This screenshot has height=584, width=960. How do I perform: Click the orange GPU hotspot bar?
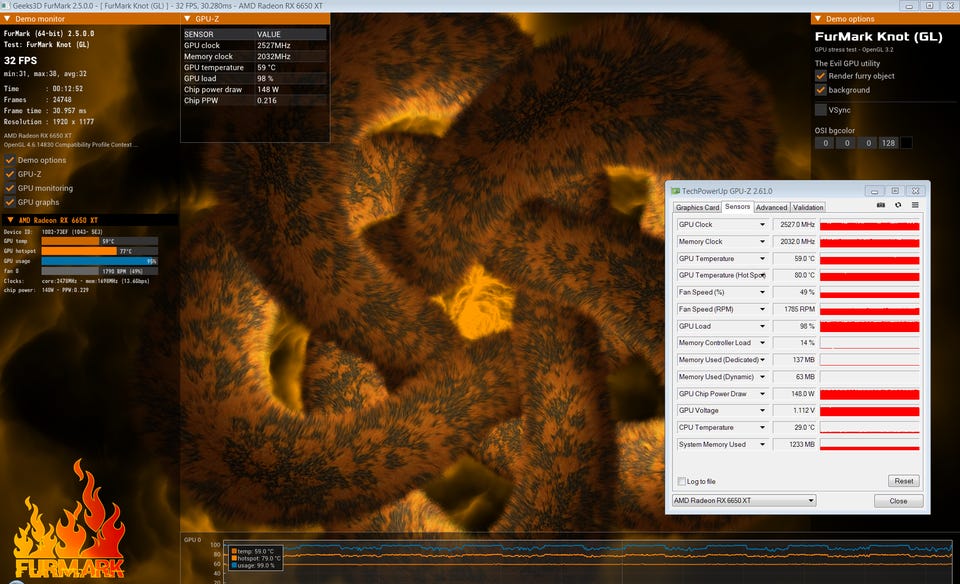(79, 251)
